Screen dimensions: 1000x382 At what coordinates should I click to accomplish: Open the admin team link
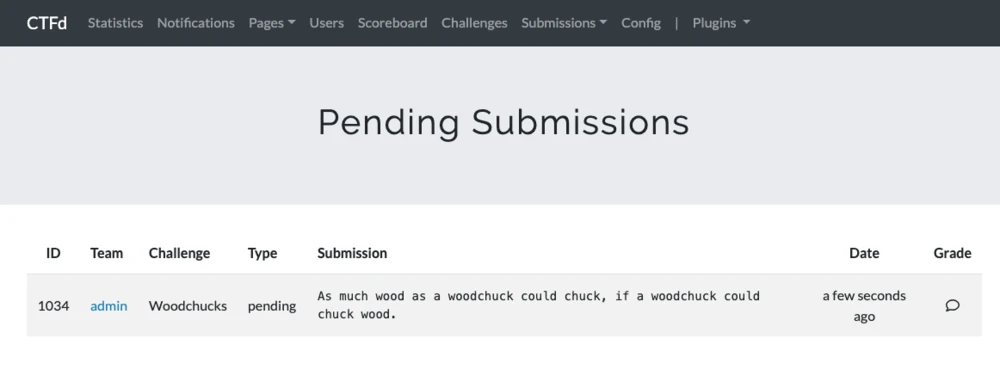point(108,306)
